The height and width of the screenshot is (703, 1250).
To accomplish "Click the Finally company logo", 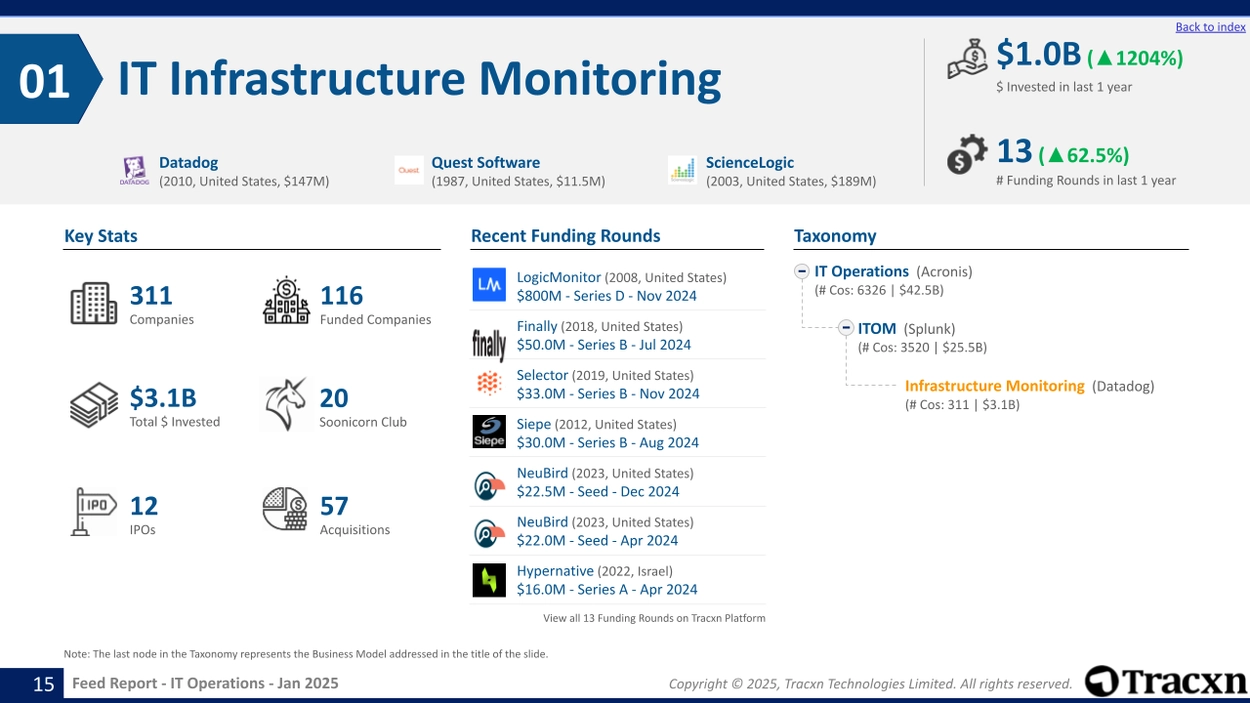I will pyautogui.click(x=489, y=345).
